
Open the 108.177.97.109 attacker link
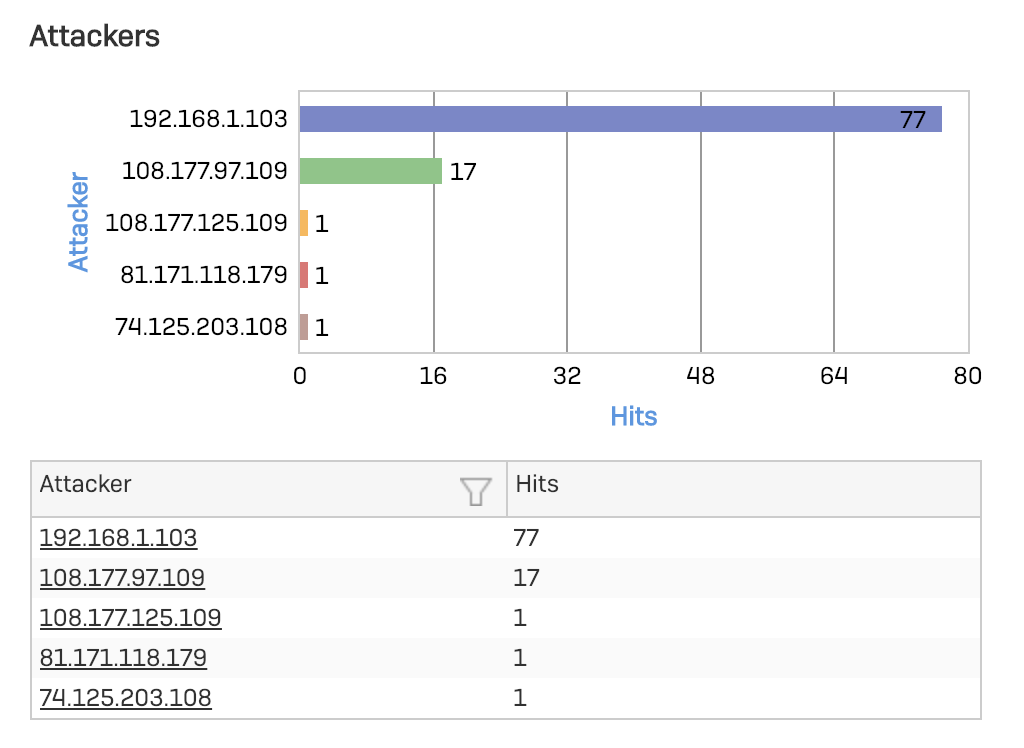tap(122, 578)
